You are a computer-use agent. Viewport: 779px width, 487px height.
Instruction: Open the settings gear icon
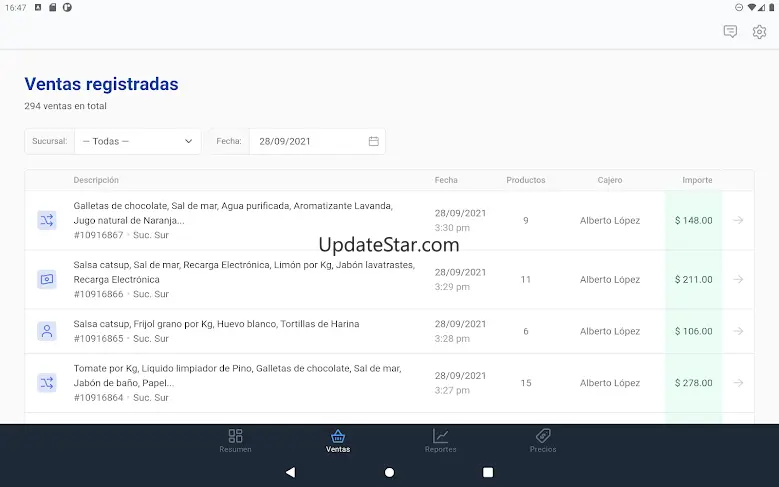point(759,32)
